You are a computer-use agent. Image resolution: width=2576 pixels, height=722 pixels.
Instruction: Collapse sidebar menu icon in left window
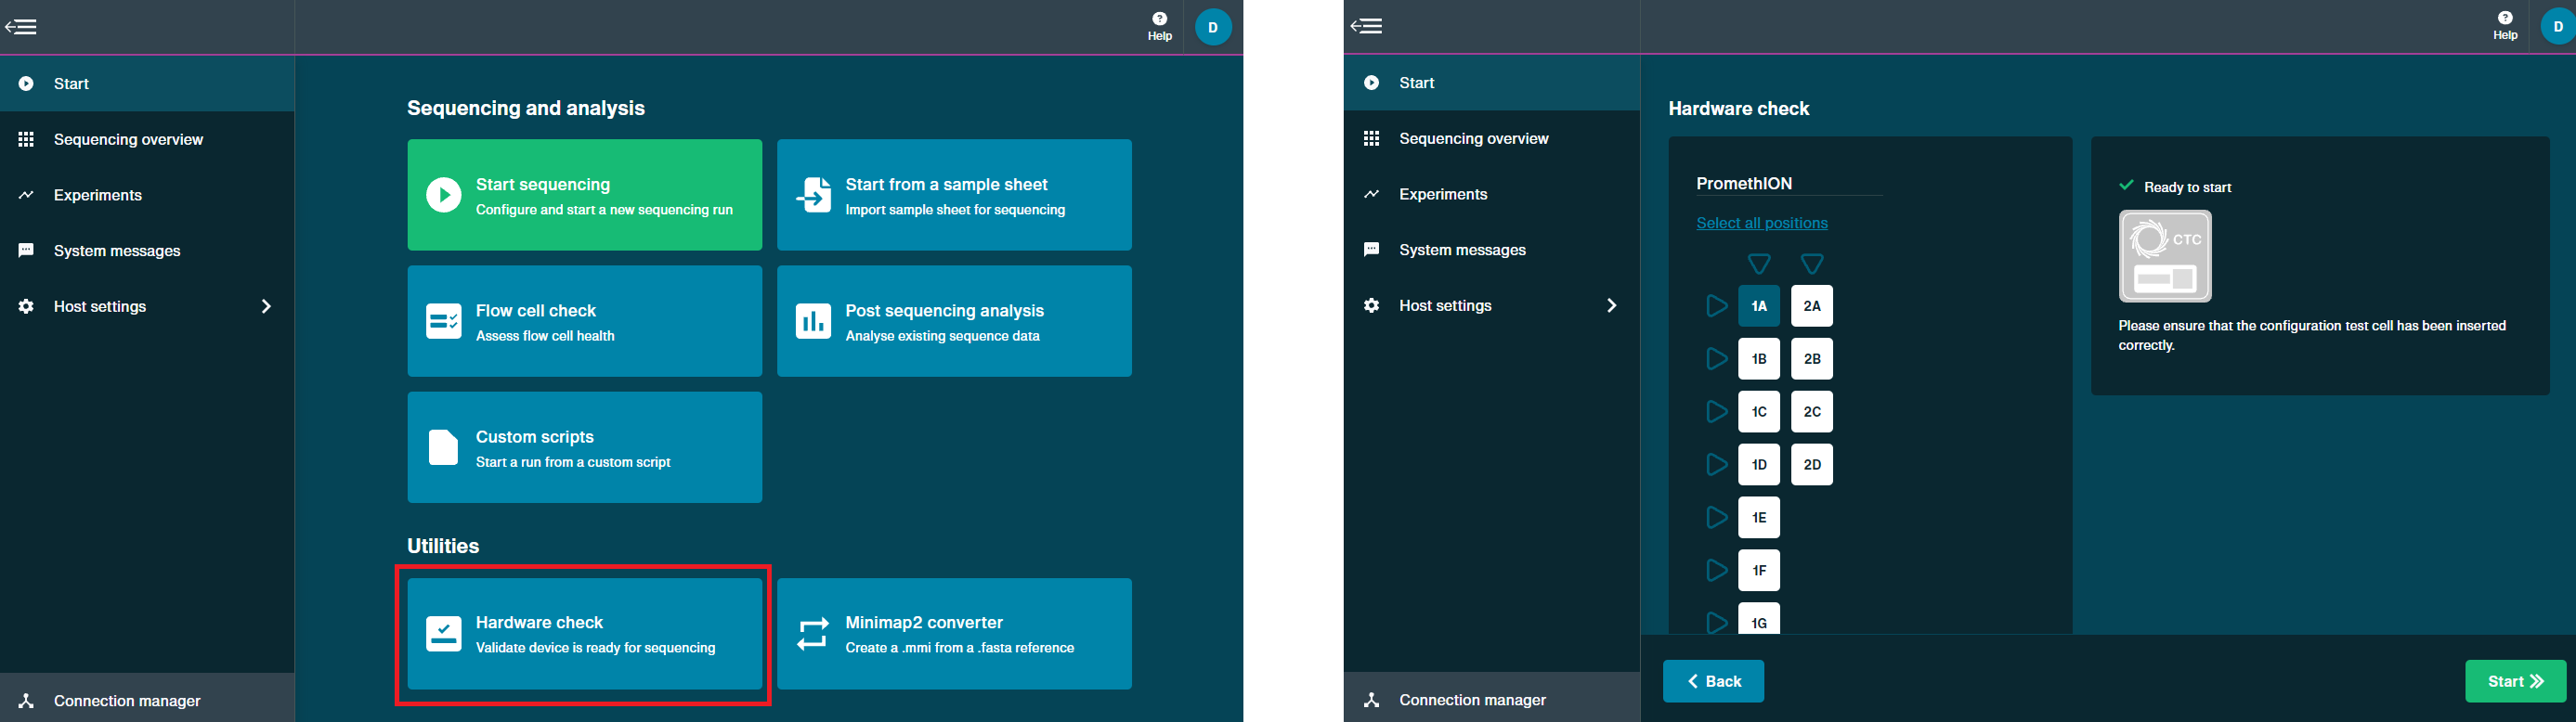click(x=21, y=27)
